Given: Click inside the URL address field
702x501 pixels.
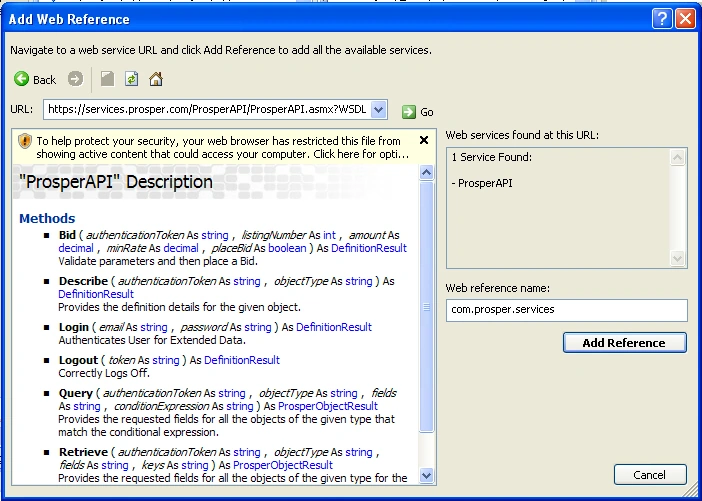Looking at the screenshot, I should (207, 109).
